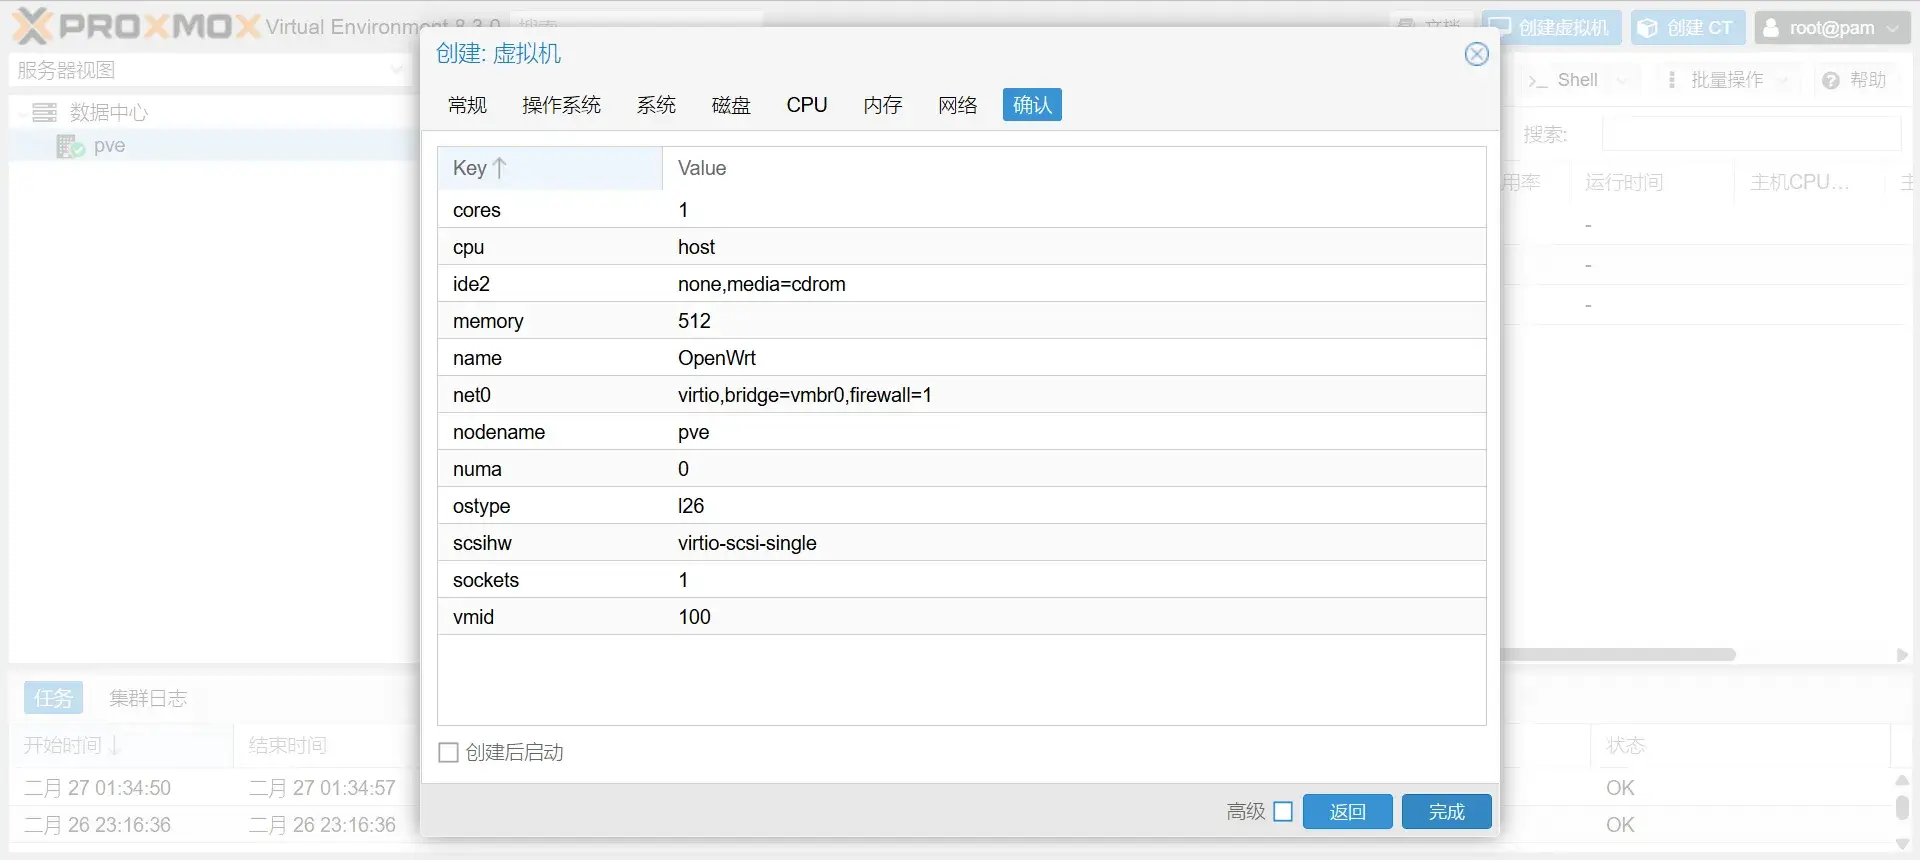Open the 集群日志 cluster log tab
This screenshot has width=1920, height=860.
tap(148, 698)
